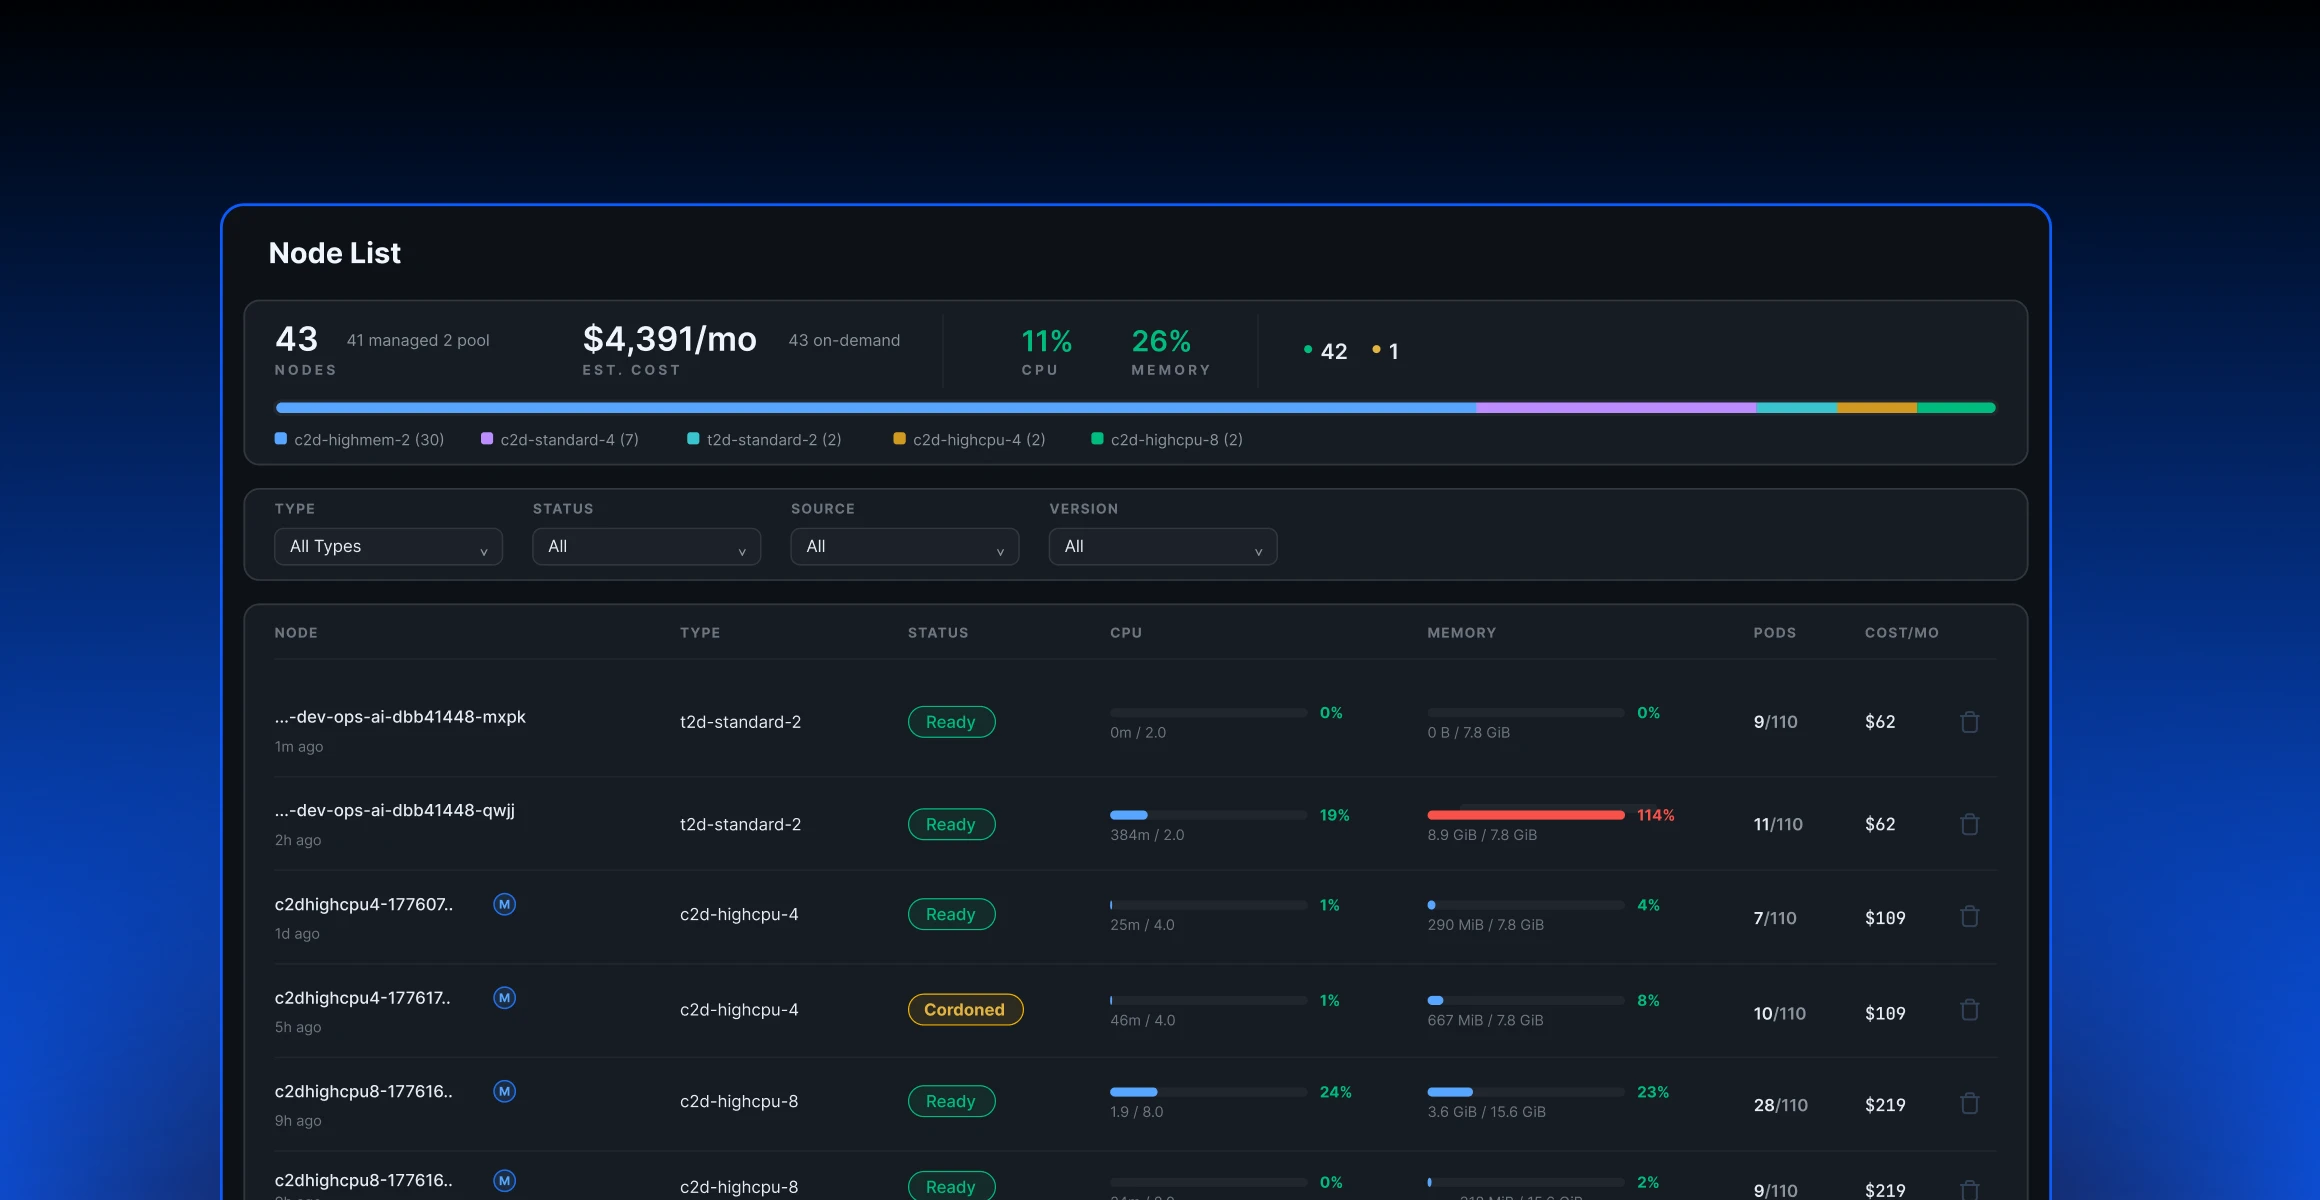Click blue segment of node distribution bar

coord(876,408)
